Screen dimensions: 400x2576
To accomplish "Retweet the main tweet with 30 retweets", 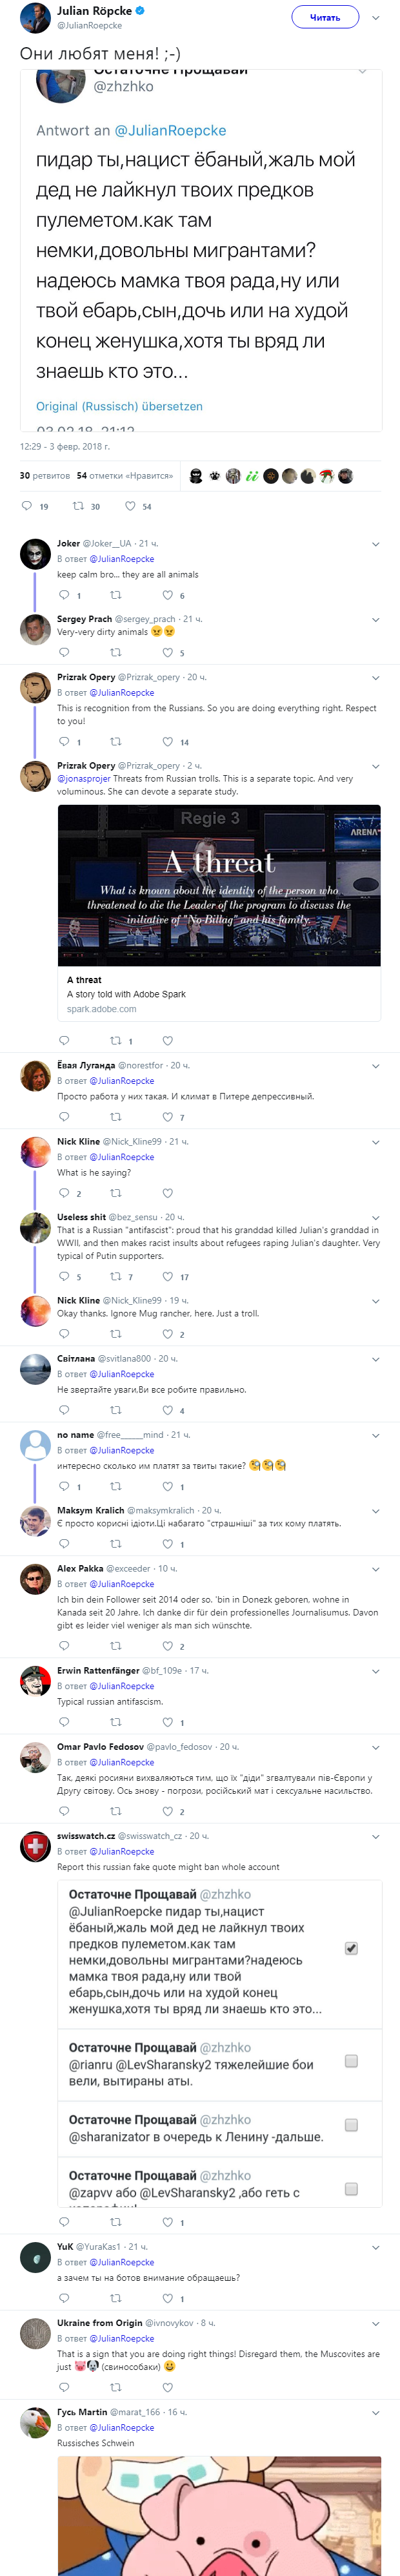I will click(x=79, y=506).
